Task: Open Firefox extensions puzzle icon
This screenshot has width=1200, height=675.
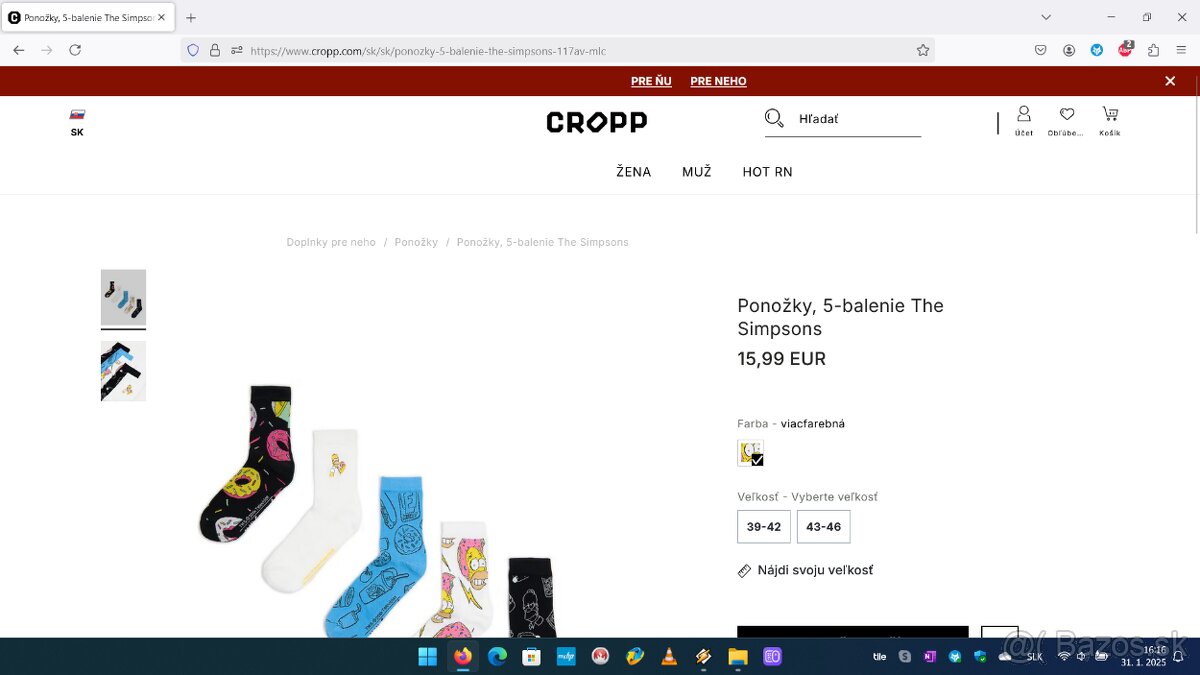Action: click(x=1153, y=50)
